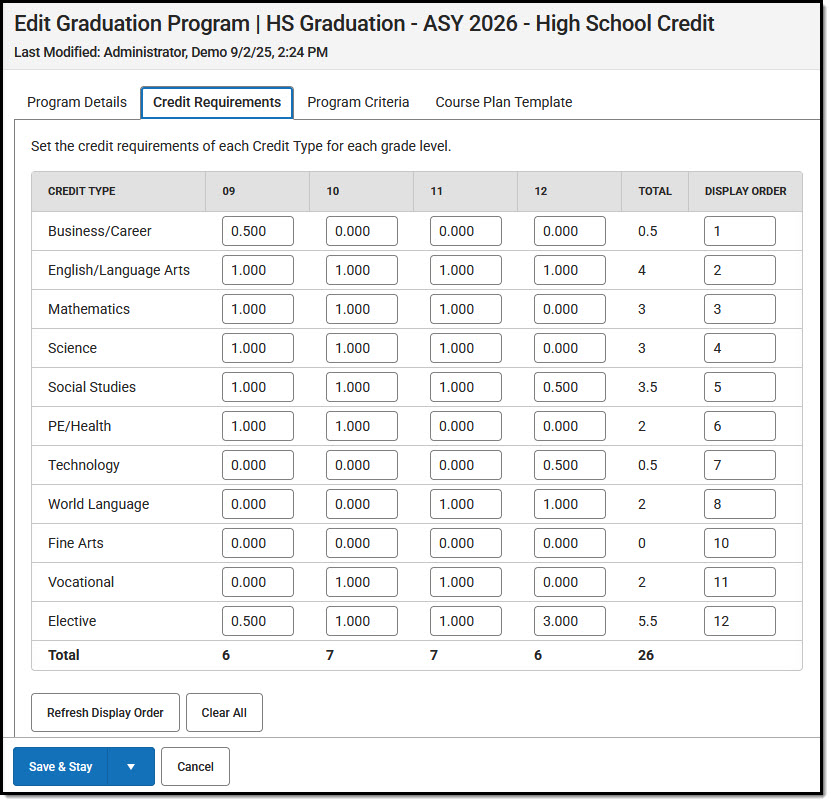831x803 pixels.
Task: Open the Course Plan Template tab
Action: pyautogui.click(x=503, y=102)
